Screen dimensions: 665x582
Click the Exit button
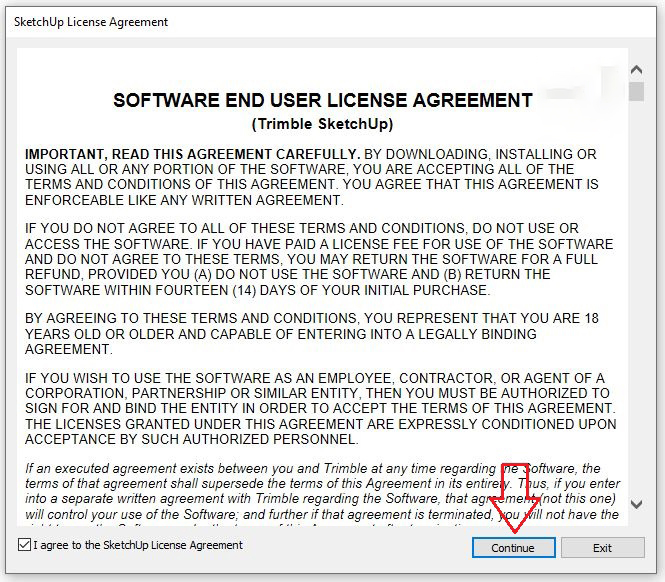[x=602, y=548]
